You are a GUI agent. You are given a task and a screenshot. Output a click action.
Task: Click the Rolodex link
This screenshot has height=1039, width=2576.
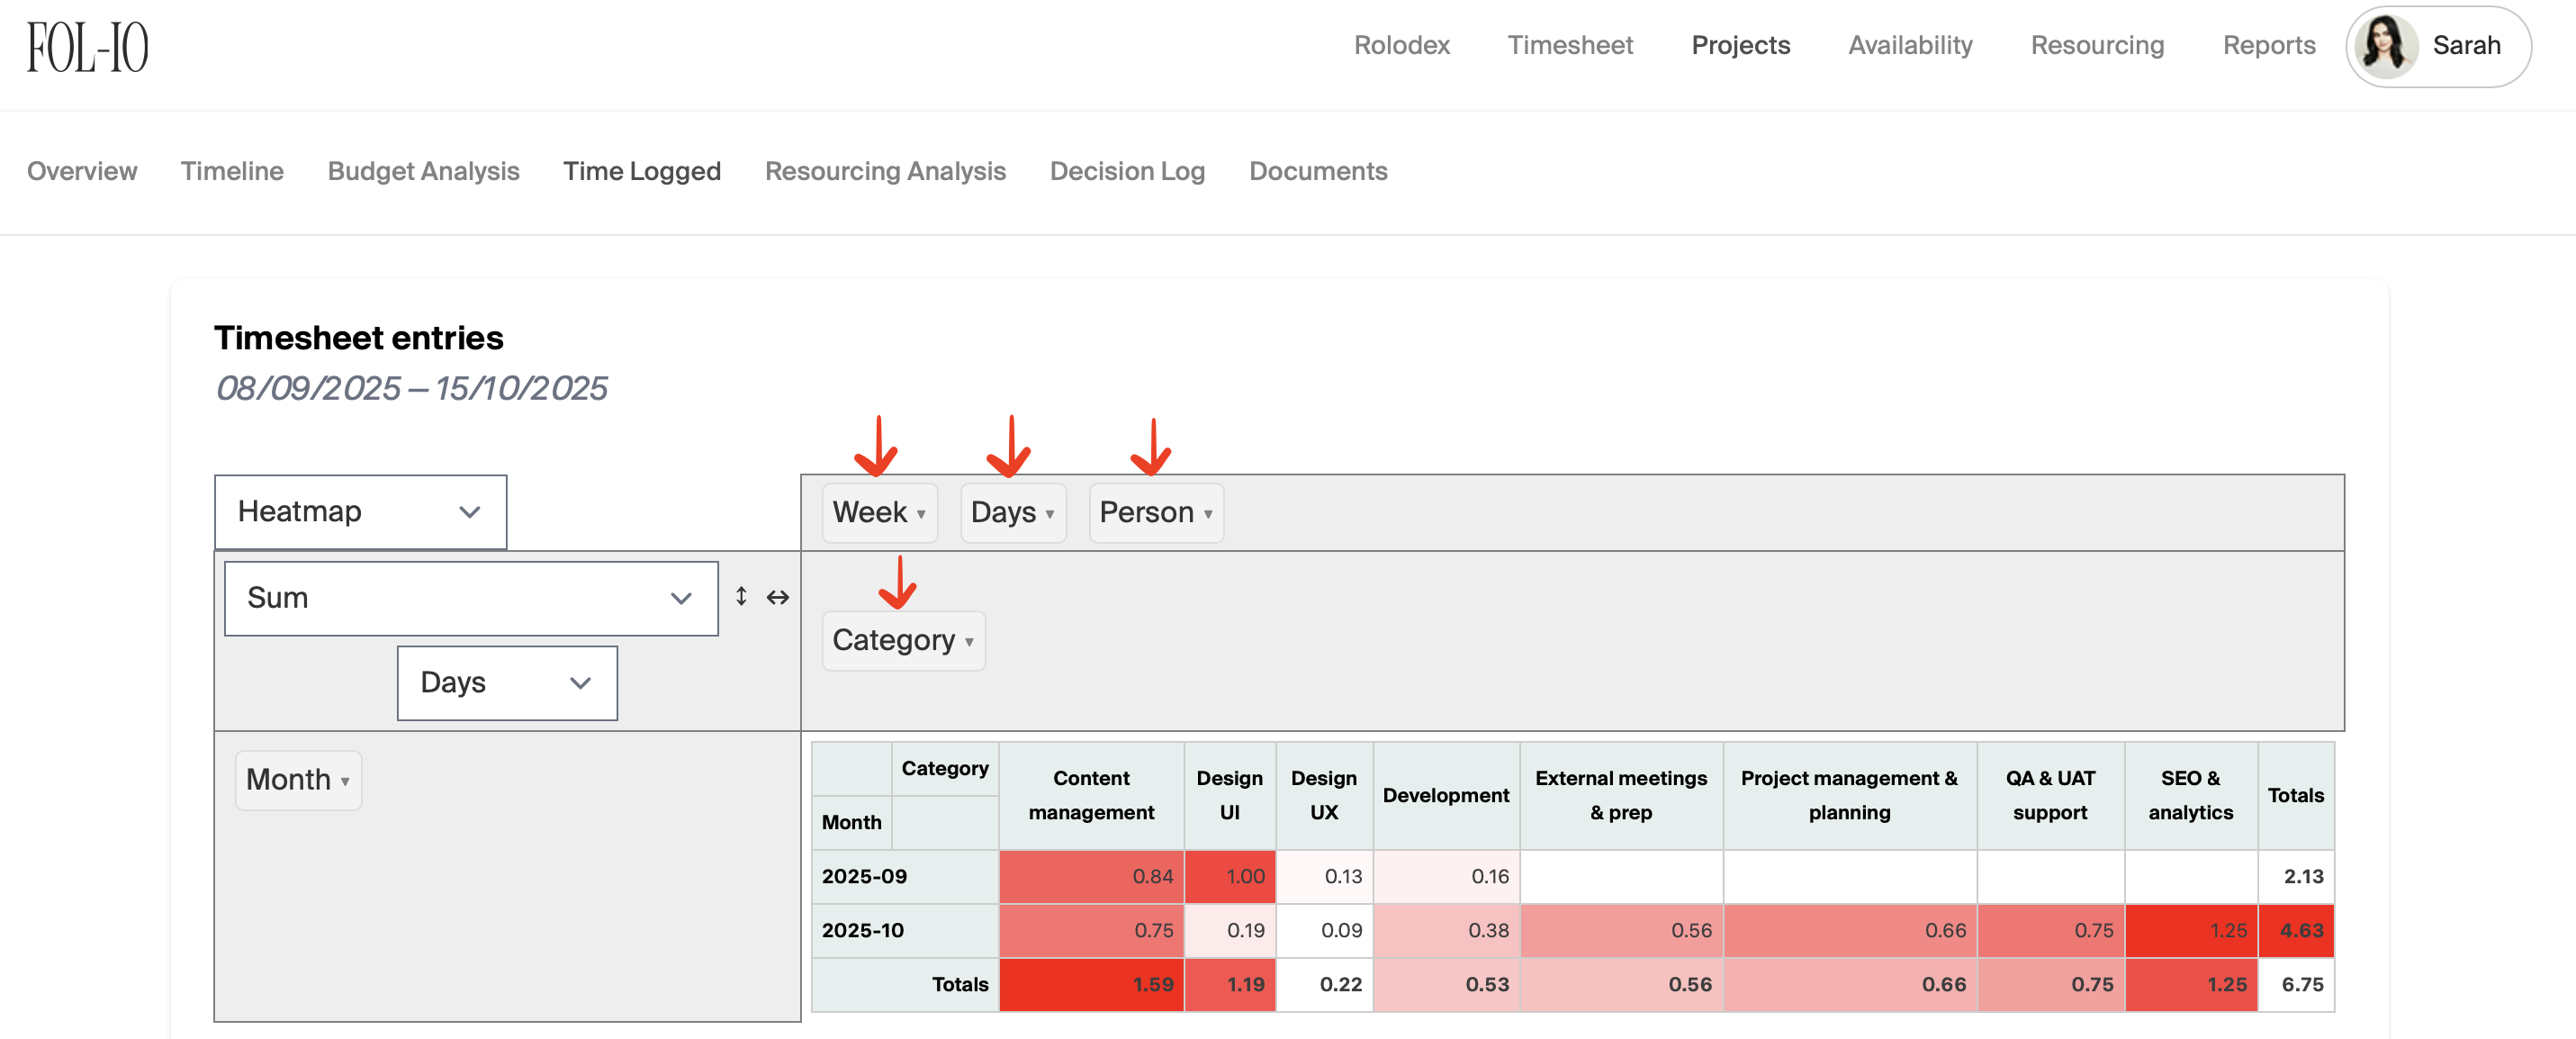[1401, 45]
